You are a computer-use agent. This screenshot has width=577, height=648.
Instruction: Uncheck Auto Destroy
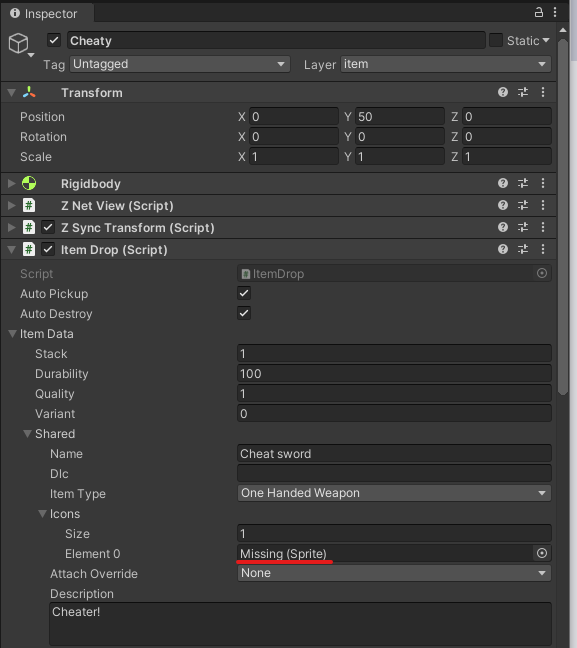point(244,313)
